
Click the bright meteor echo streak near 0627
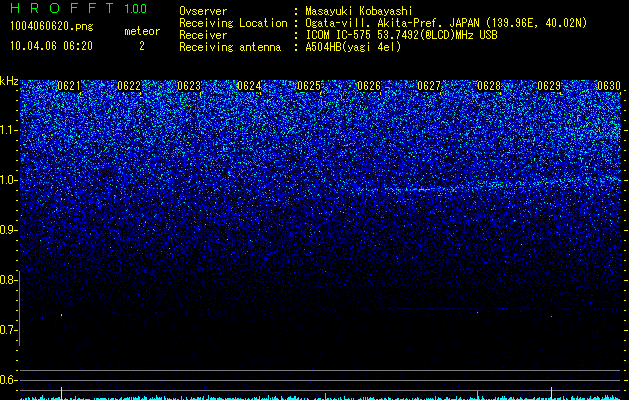(x=421, y=189)
